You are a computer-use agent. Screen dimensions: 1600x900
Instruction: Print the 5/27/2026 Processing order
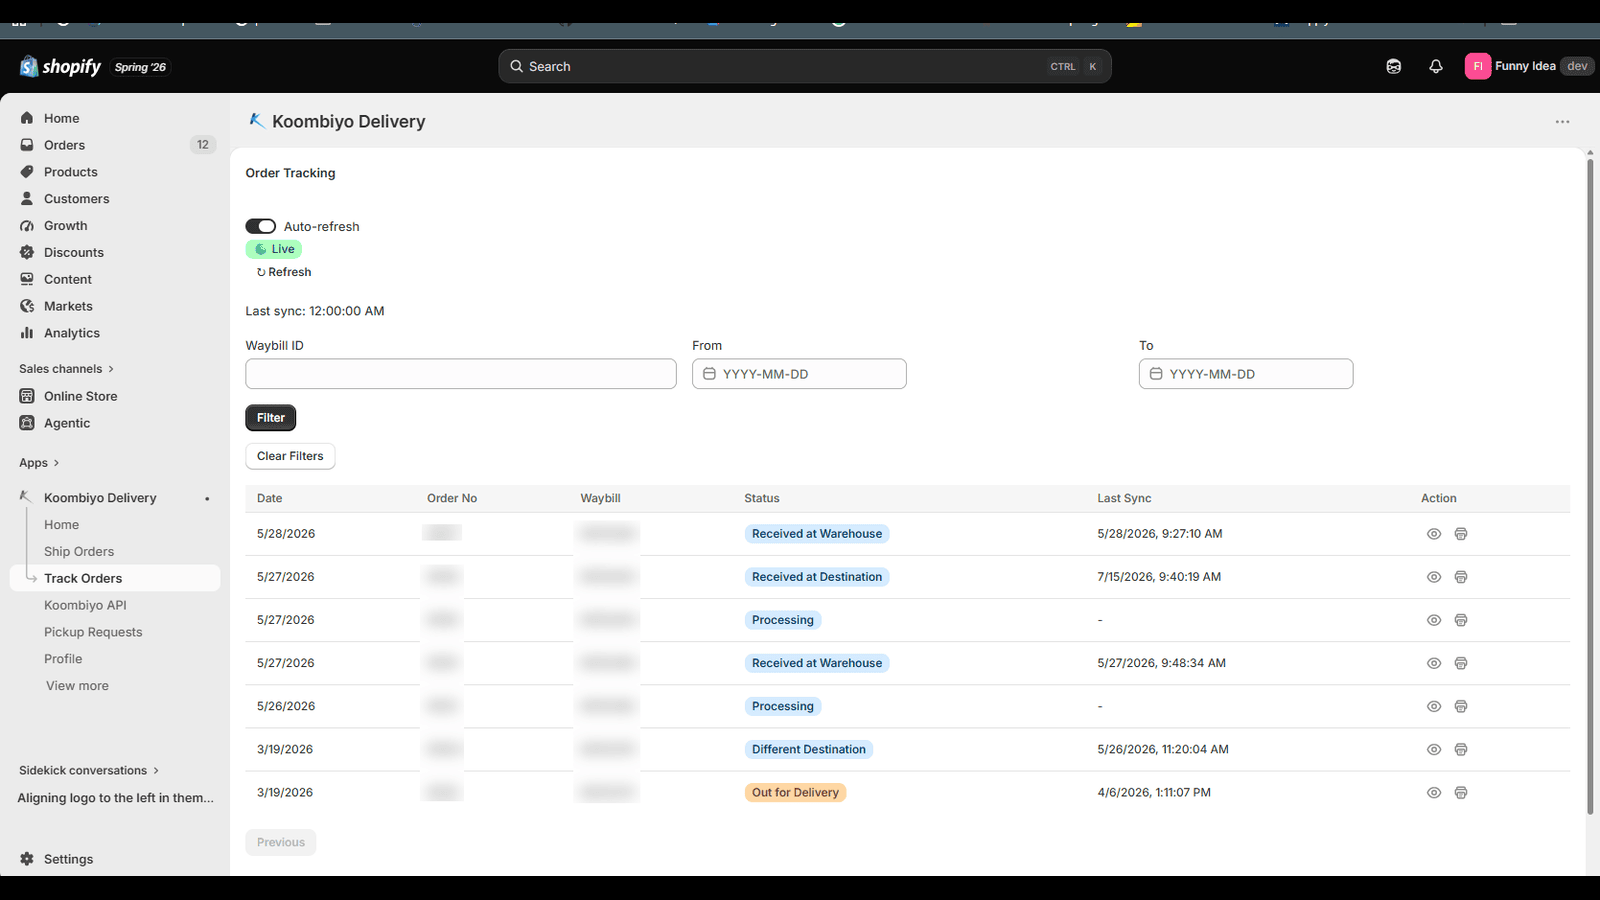pyautogui.click(x=1461, y=620)
